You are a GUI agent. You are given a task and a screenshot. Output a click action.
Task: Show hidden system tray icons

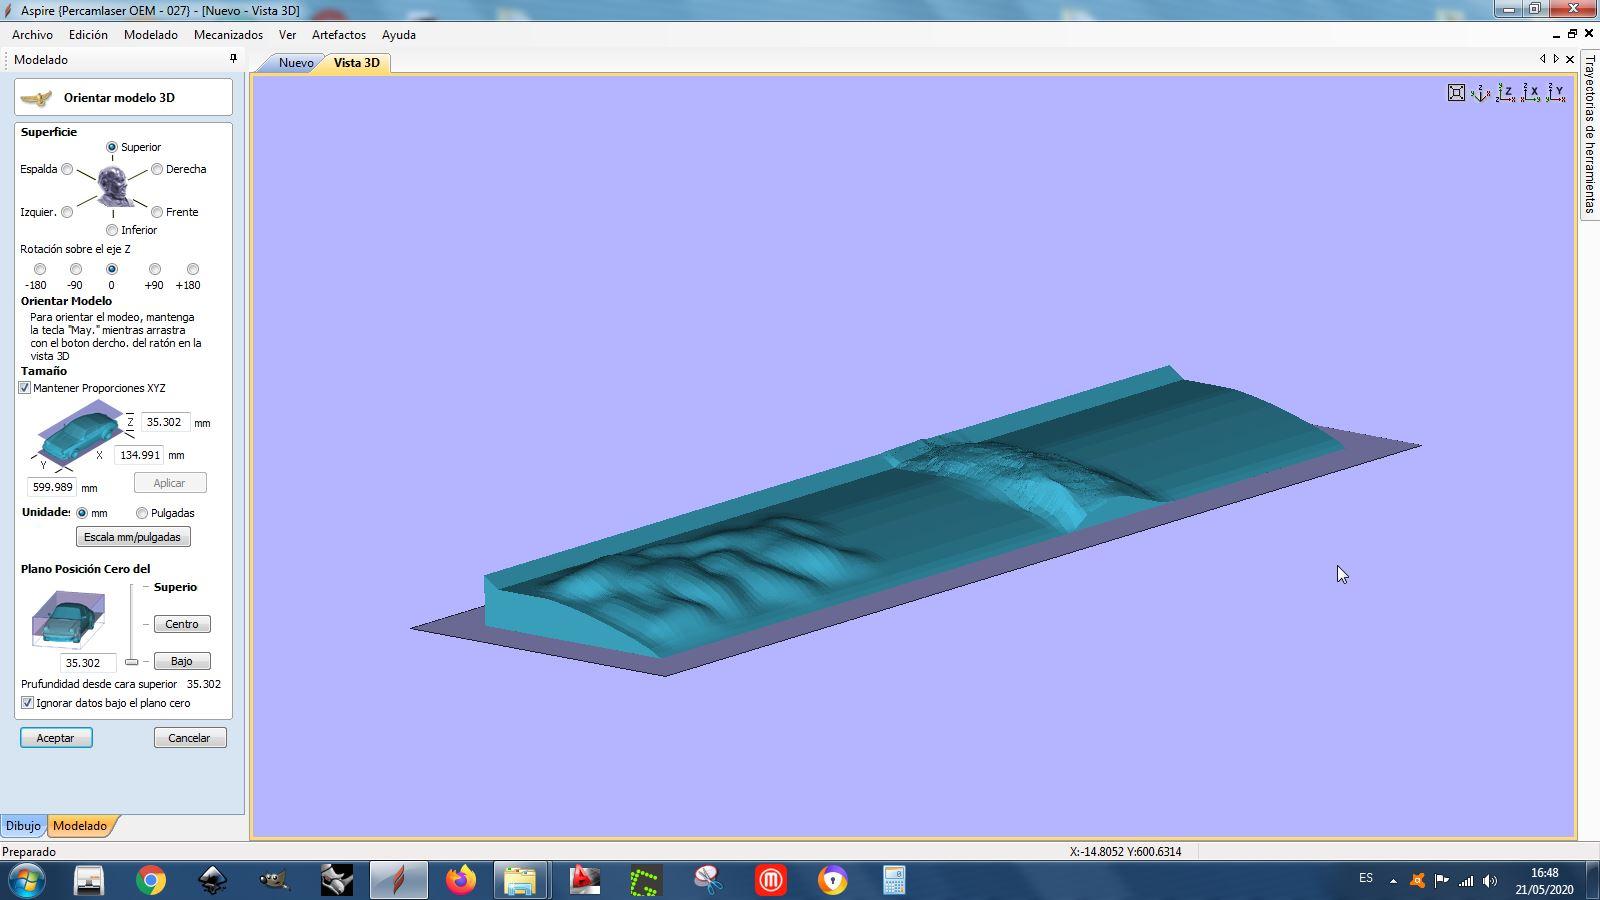tap(1393, 881)
